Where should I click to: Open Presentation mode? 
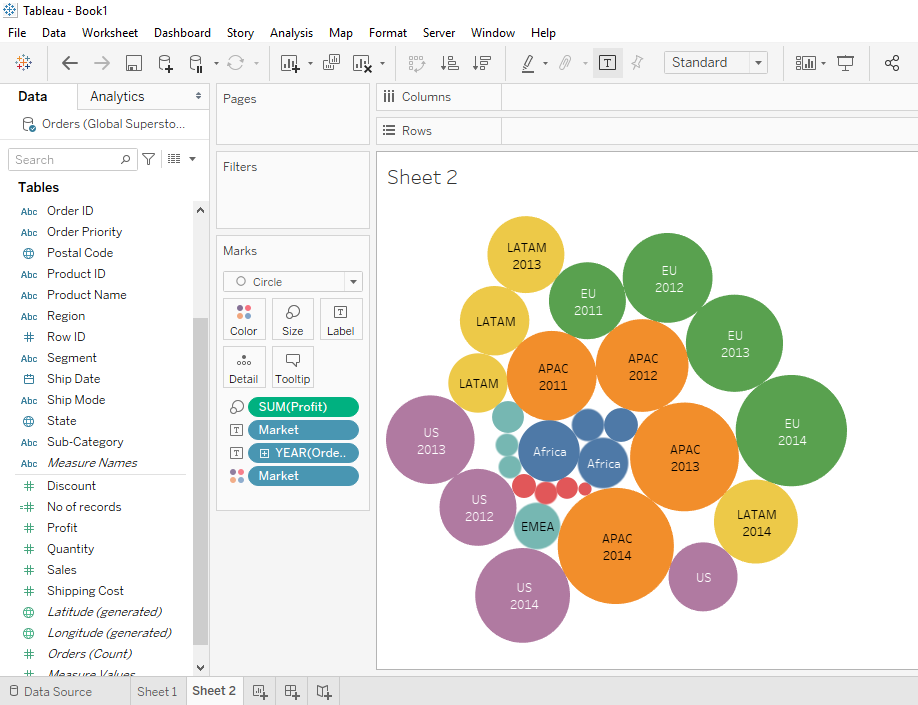(x=845, y=63)
